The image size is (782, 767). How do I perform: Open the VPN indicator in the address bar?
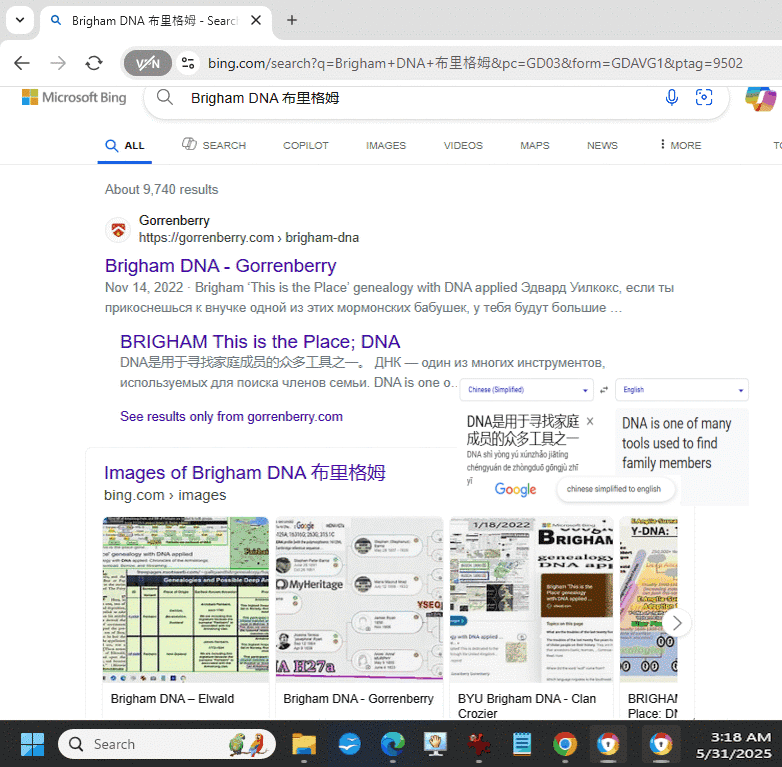click(148, 63)
